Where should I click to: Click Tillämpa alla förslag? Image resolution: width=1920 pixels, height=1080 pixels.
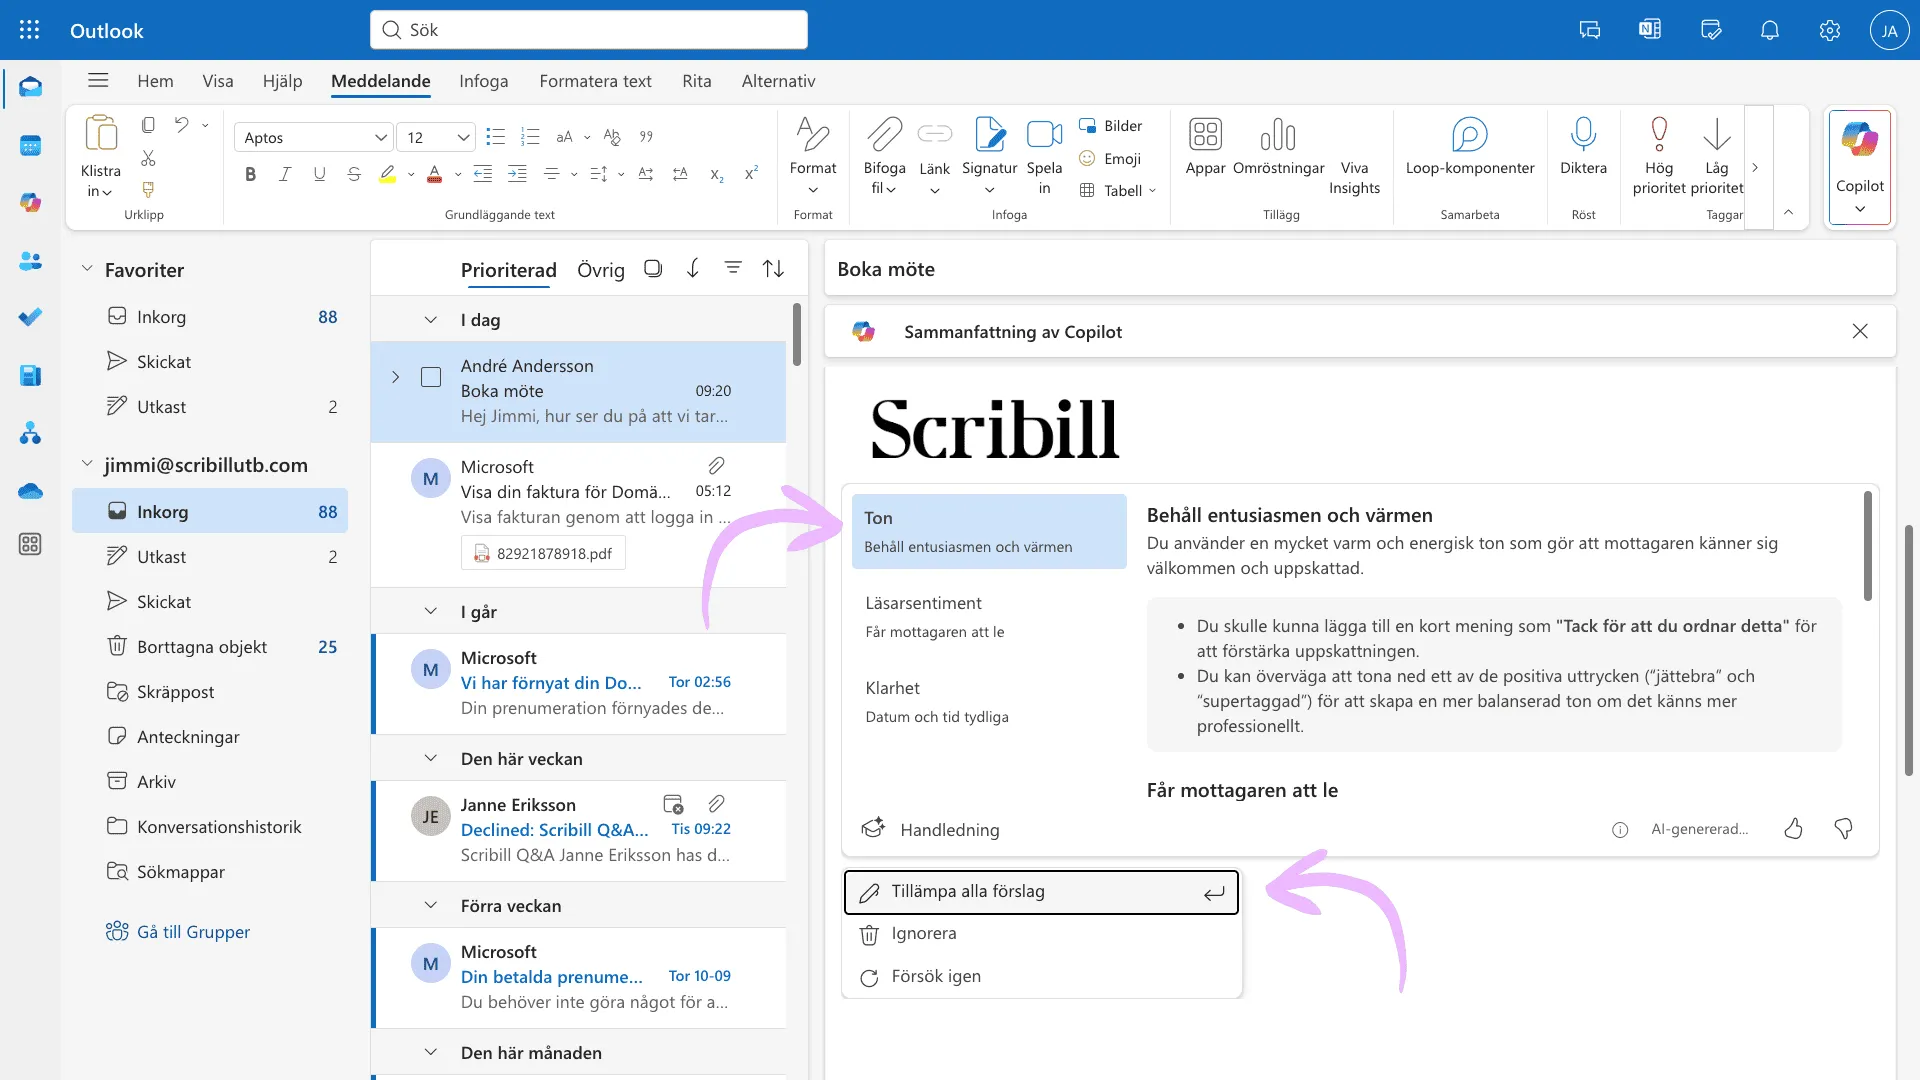[1041, 892]
